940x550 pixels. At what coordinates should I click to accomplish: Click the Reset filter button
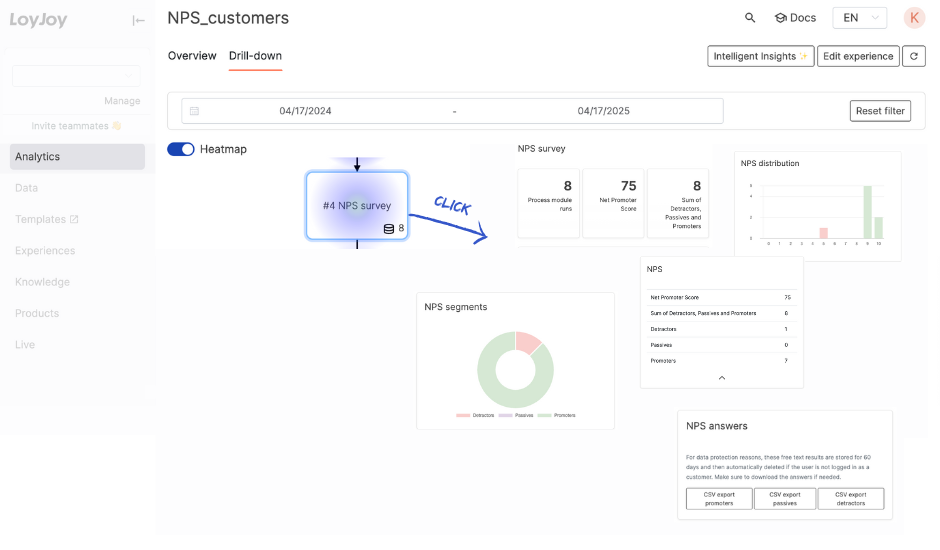coord(880,111)
